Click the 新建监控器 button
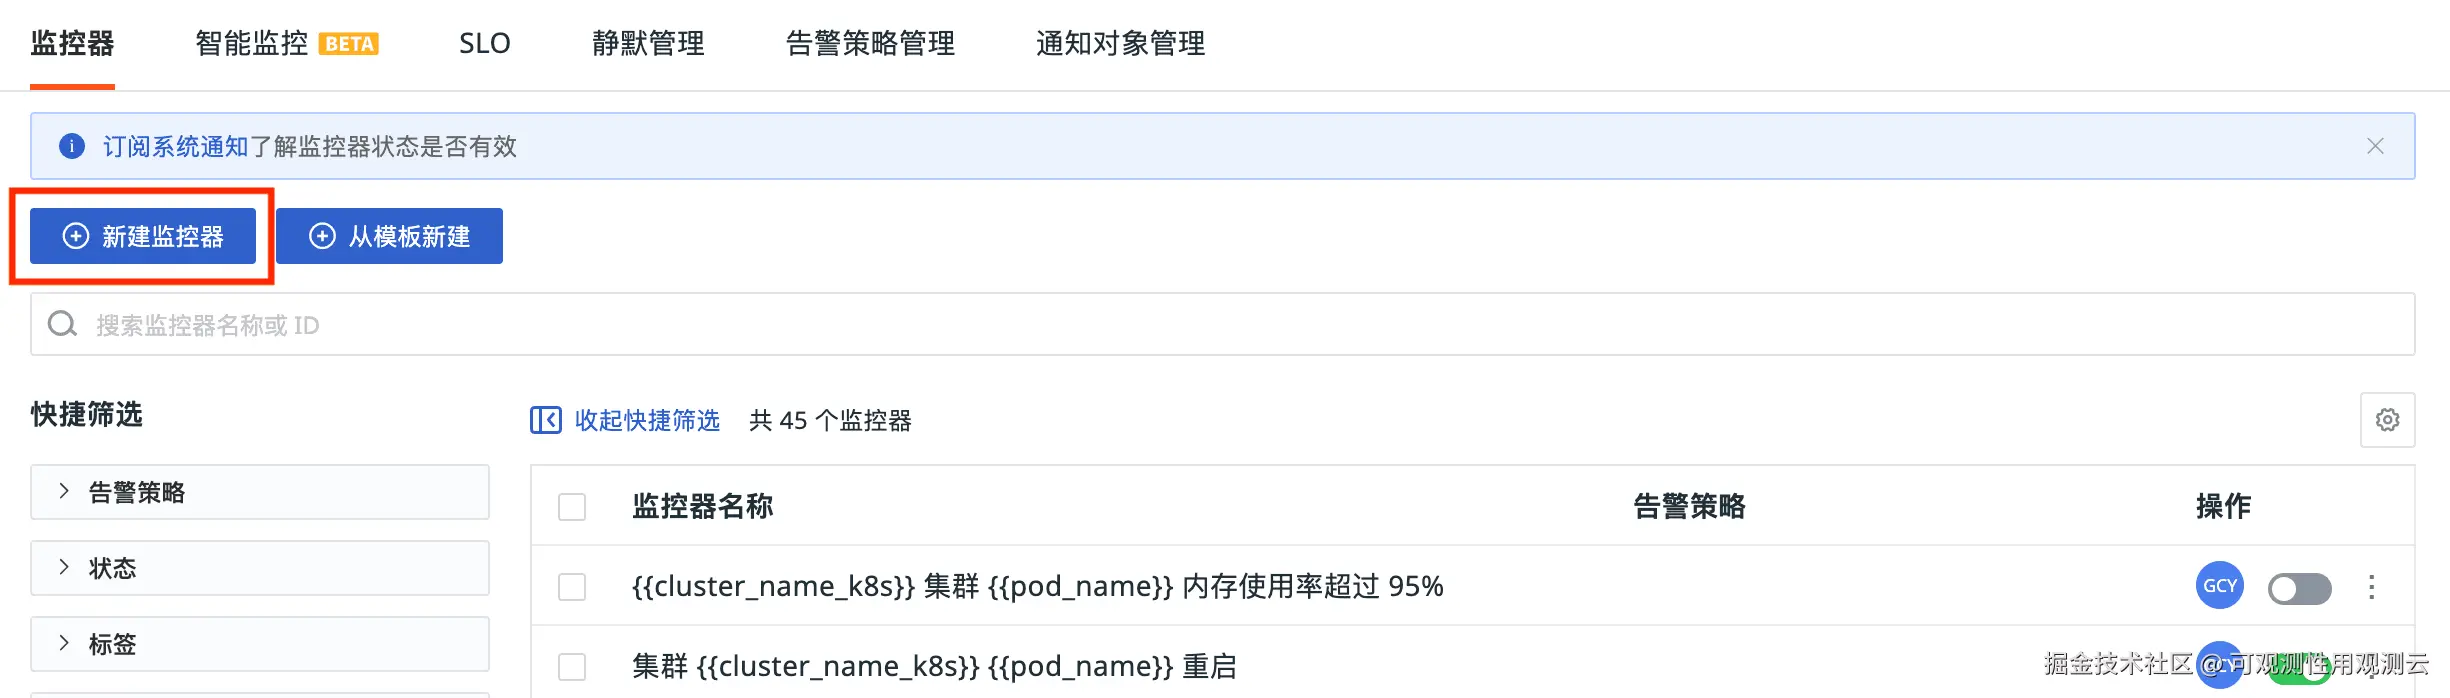The width and height of the screenshot is (2450, 698). coord(143,236)
